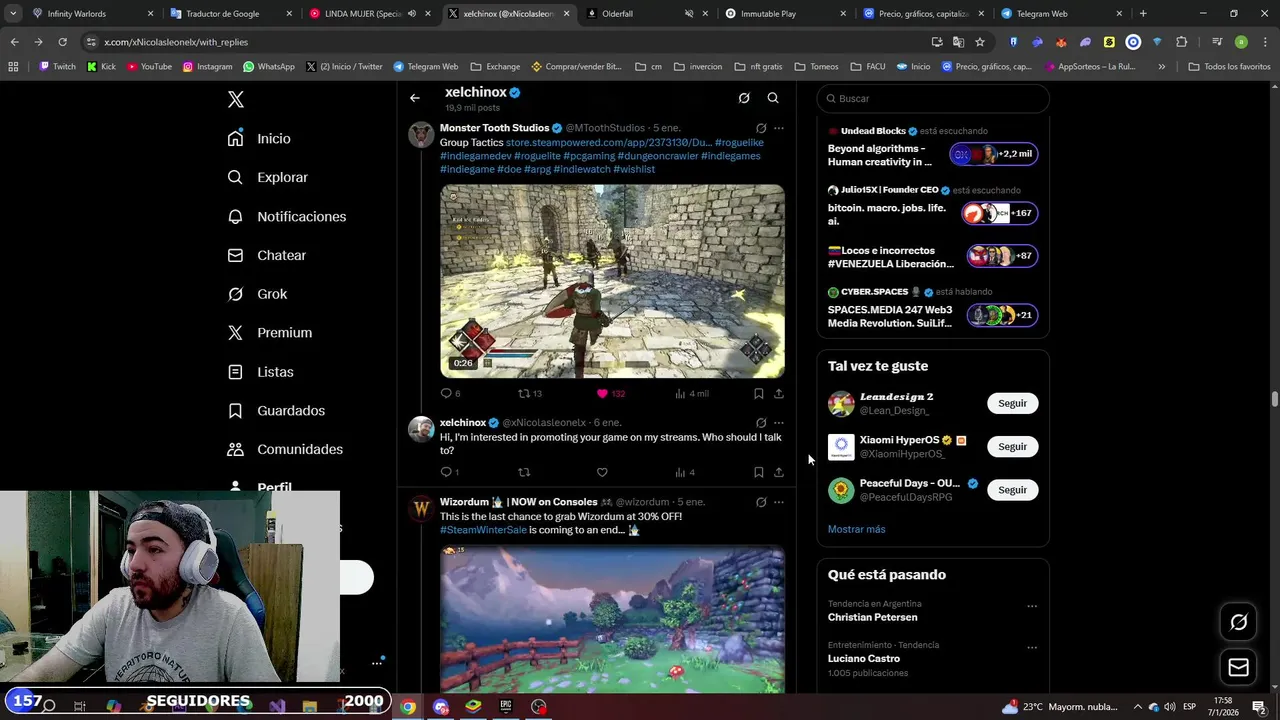The height and width of the screenshot is (720, 1280).
Task: Share the Monster Tooth Studios post
Action: pyautogui.click(x=778, y=394)
